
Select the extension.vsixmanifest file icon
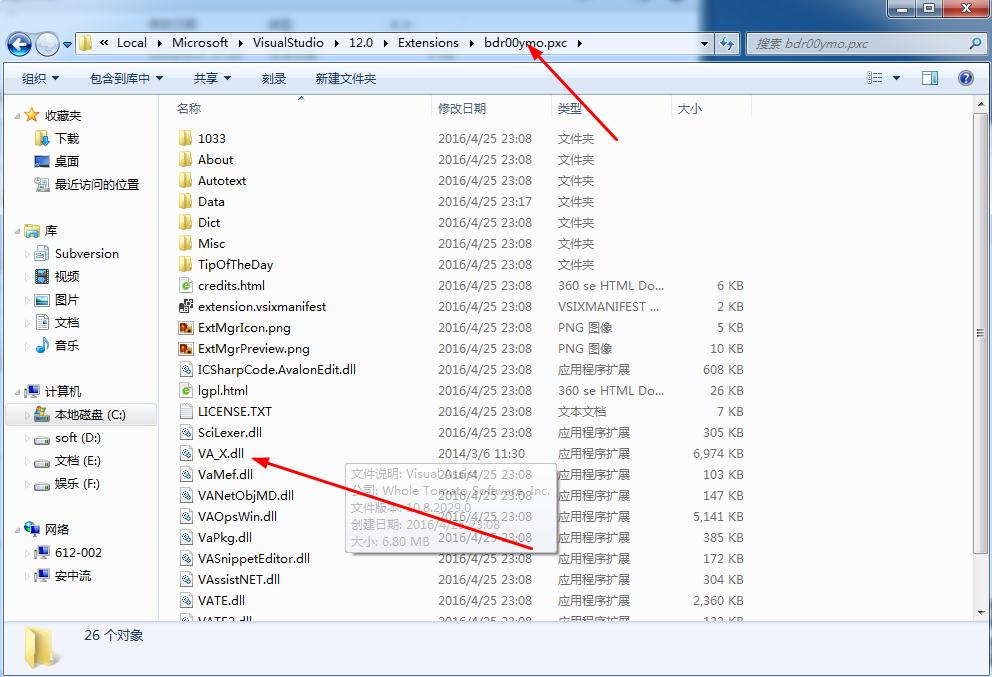coord(185,306)
